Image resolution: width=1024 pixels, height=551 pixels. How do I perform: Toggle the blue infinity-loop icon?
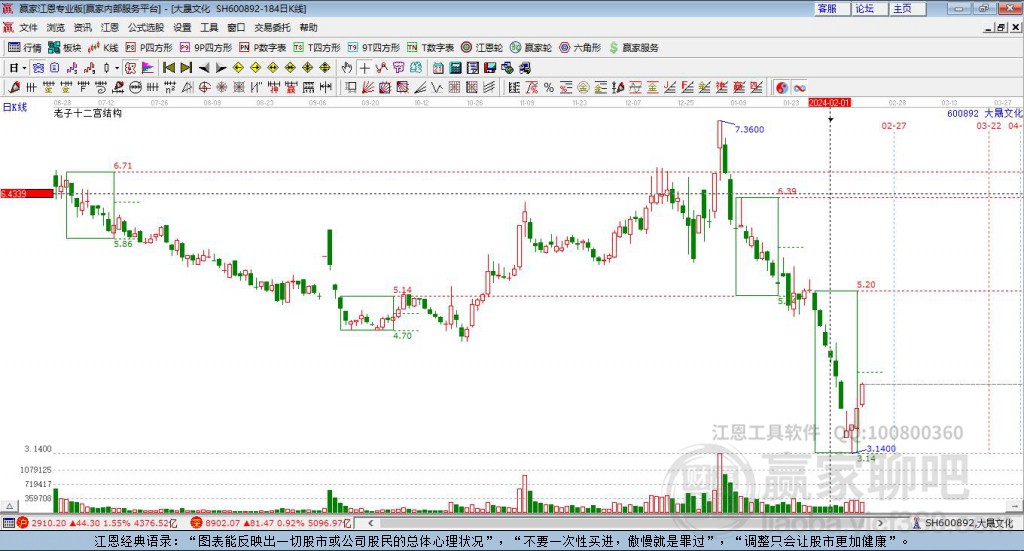(799, 87)
